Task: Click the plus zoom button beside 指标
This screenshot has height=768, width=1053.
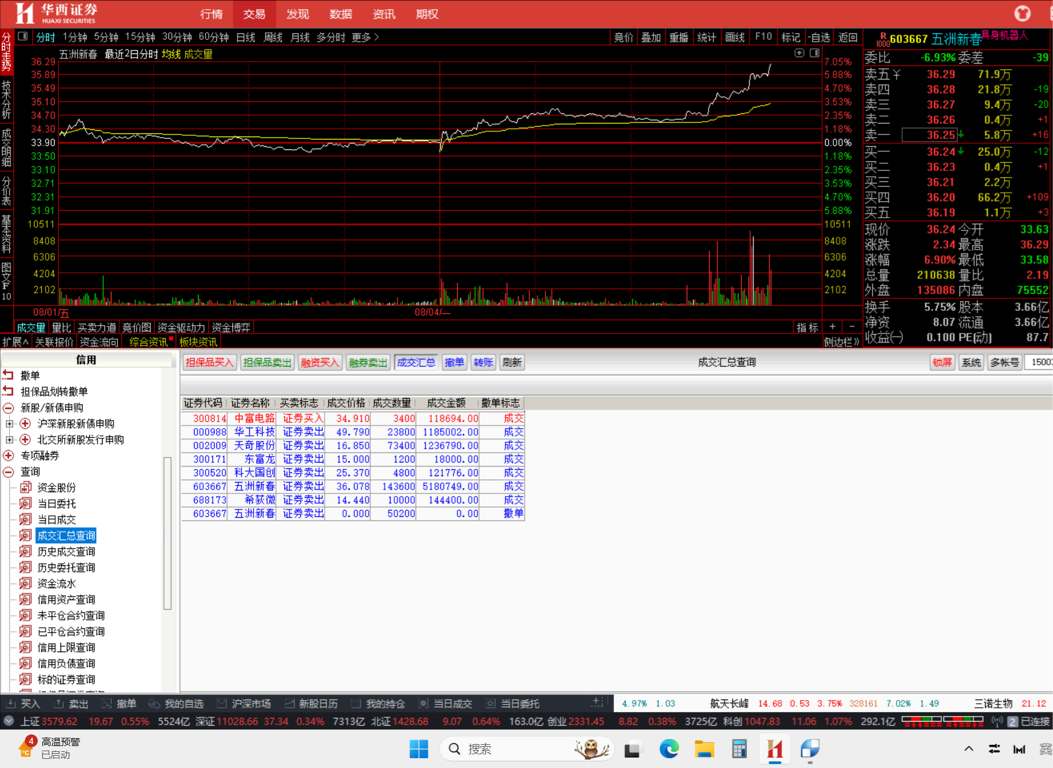Action: 832,327
